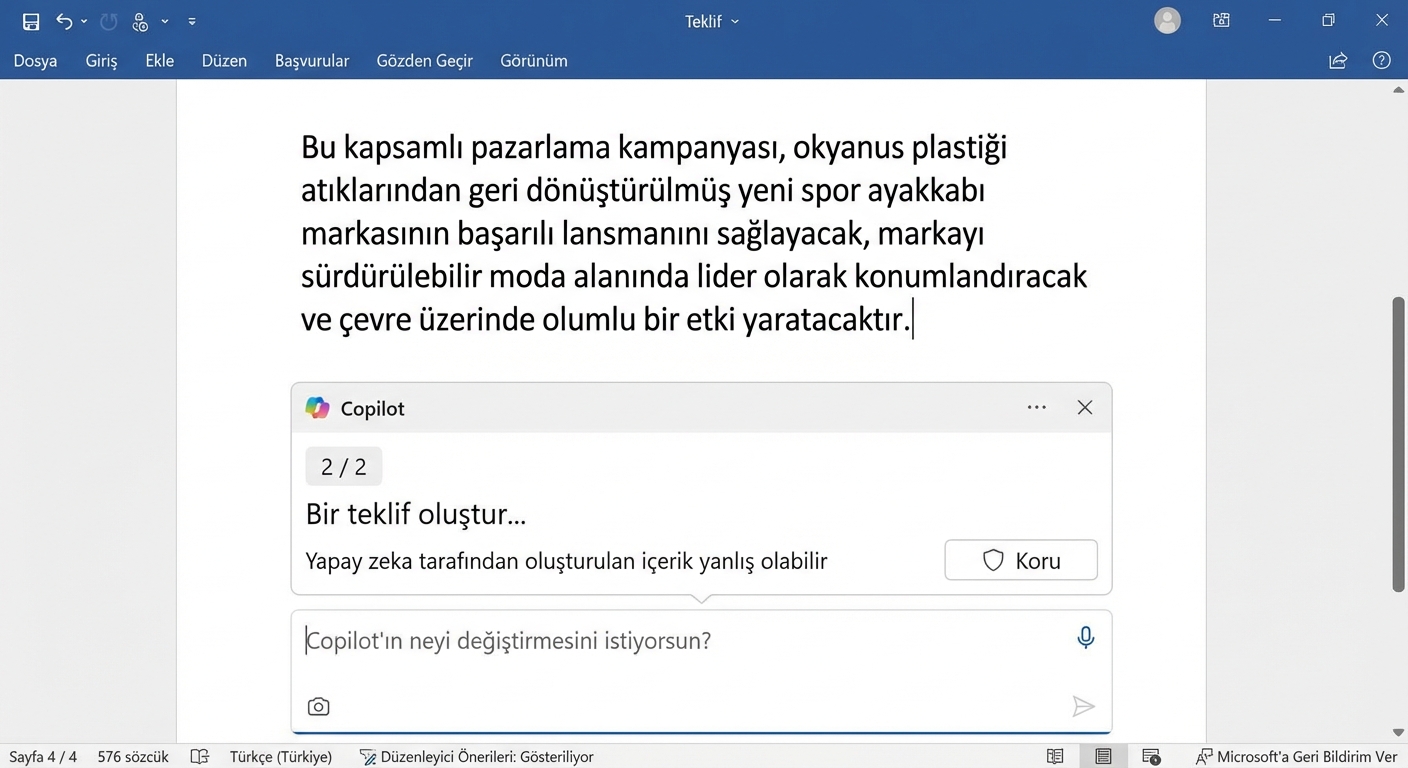Viewport: 1408px width, 768px height.
Task: Customize the Quick Access Toolbar via its chevron
Action: [x=191, y=20]
